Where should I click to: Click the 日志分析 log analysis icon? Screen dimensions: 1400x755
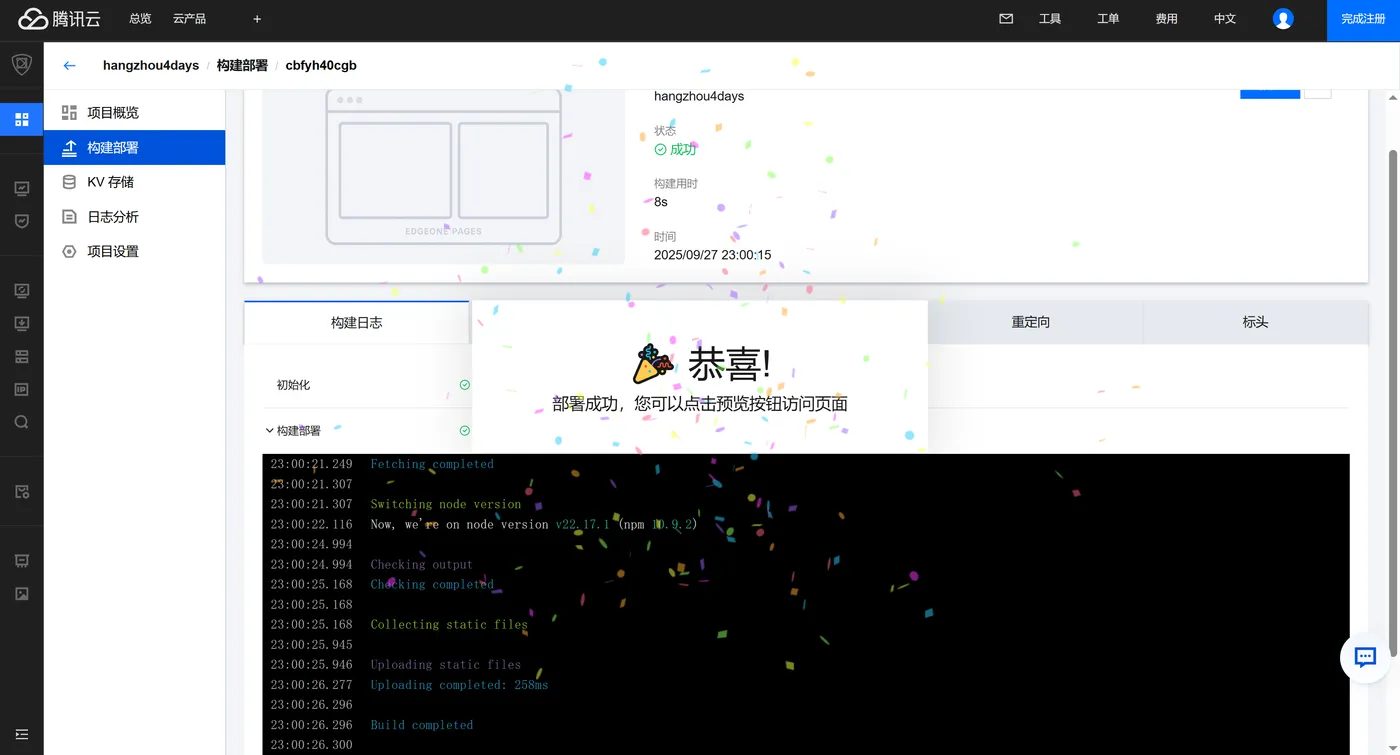[x=68, y=216]
